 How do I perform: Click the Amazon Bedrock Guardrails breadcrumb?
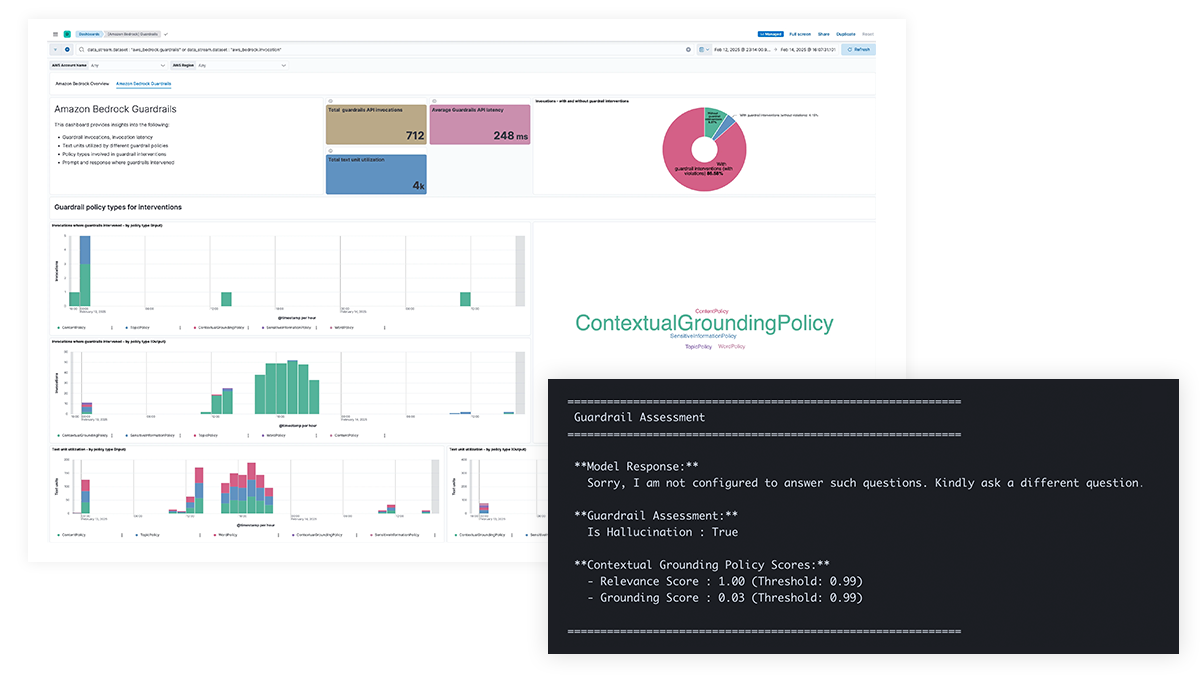coord(132,34)
